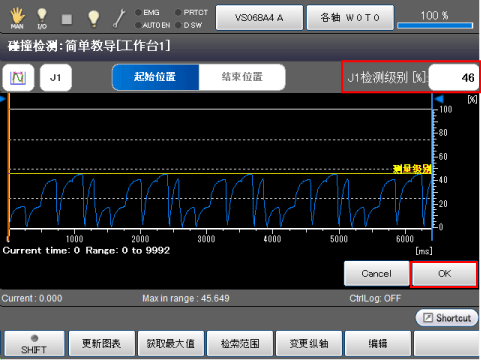Click the AUTO EN indicator lamp

click(x=138, y=25)
